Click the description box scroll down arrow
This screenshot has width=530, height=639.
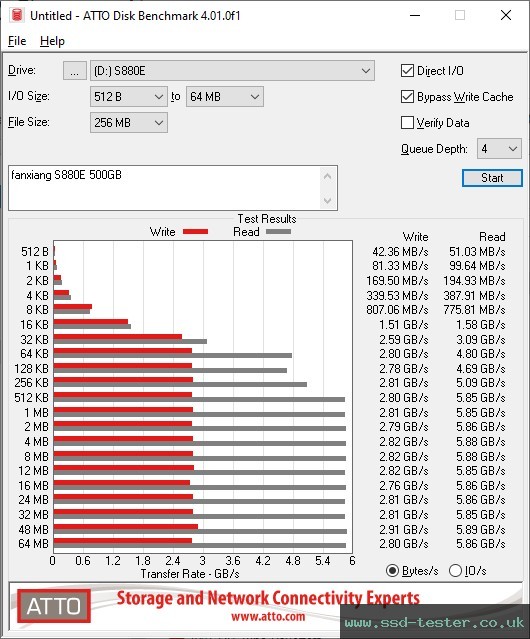tap(328, 200)
